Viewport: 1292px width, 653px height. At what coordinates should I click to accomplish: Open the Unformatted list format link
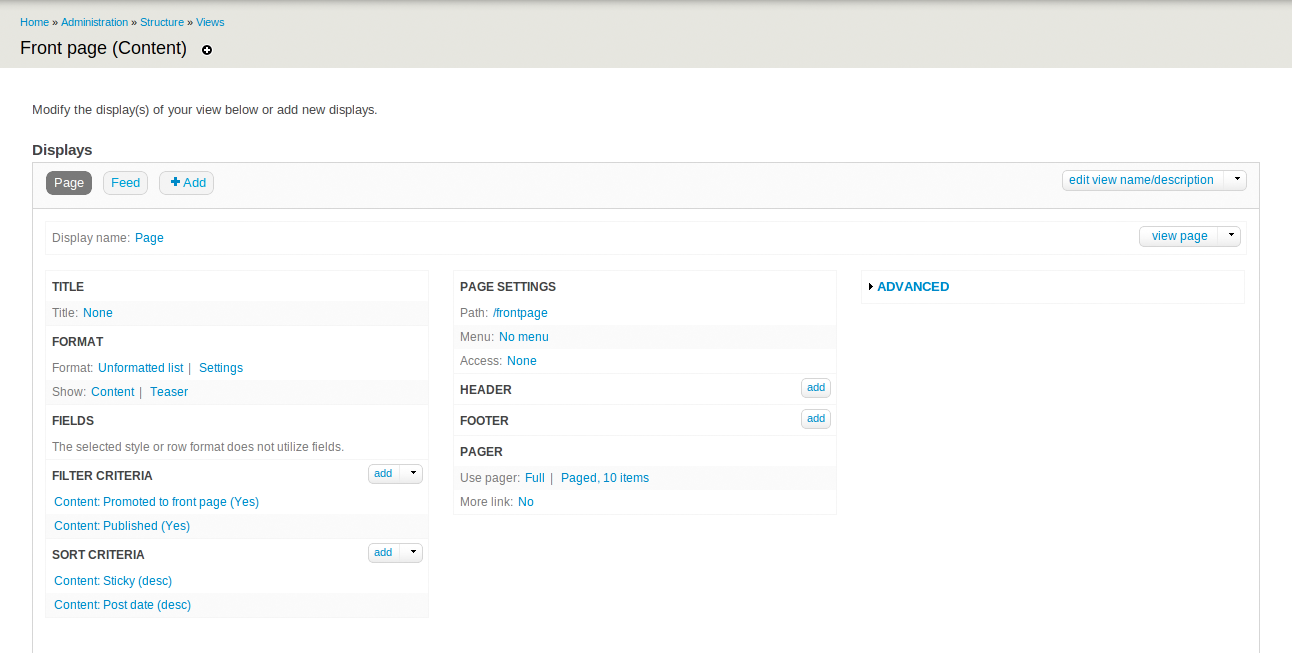140,368
